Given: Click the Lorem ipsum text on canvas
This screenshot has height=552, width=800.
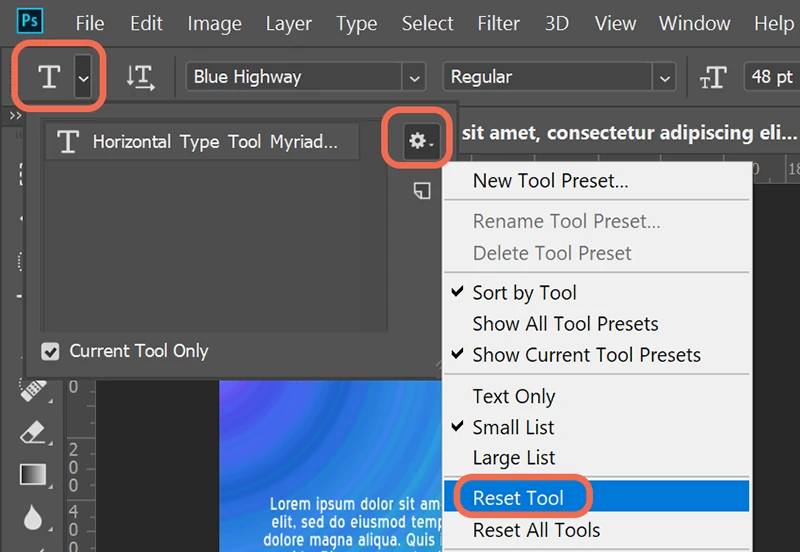Looking at the screenshot, I should click(x=354, y=522).
